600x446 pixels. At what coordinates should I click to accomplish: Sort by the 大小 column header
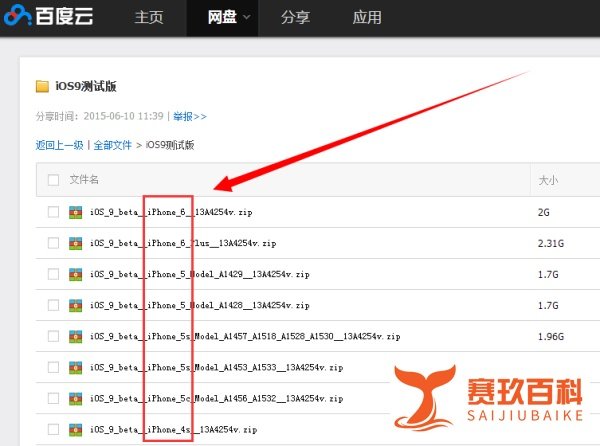pos(548,180)
